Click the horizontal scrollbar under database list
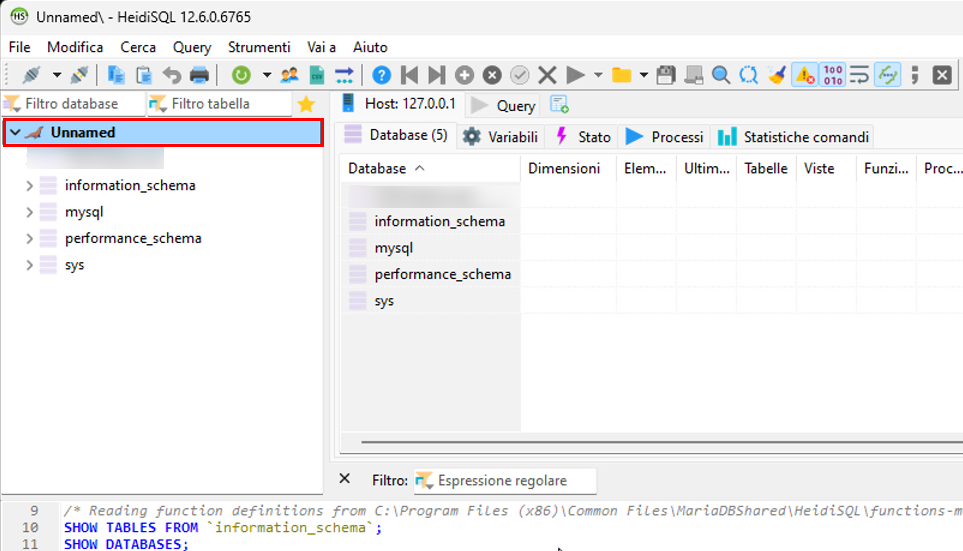The image size is (963, 551). pos(650,441)
